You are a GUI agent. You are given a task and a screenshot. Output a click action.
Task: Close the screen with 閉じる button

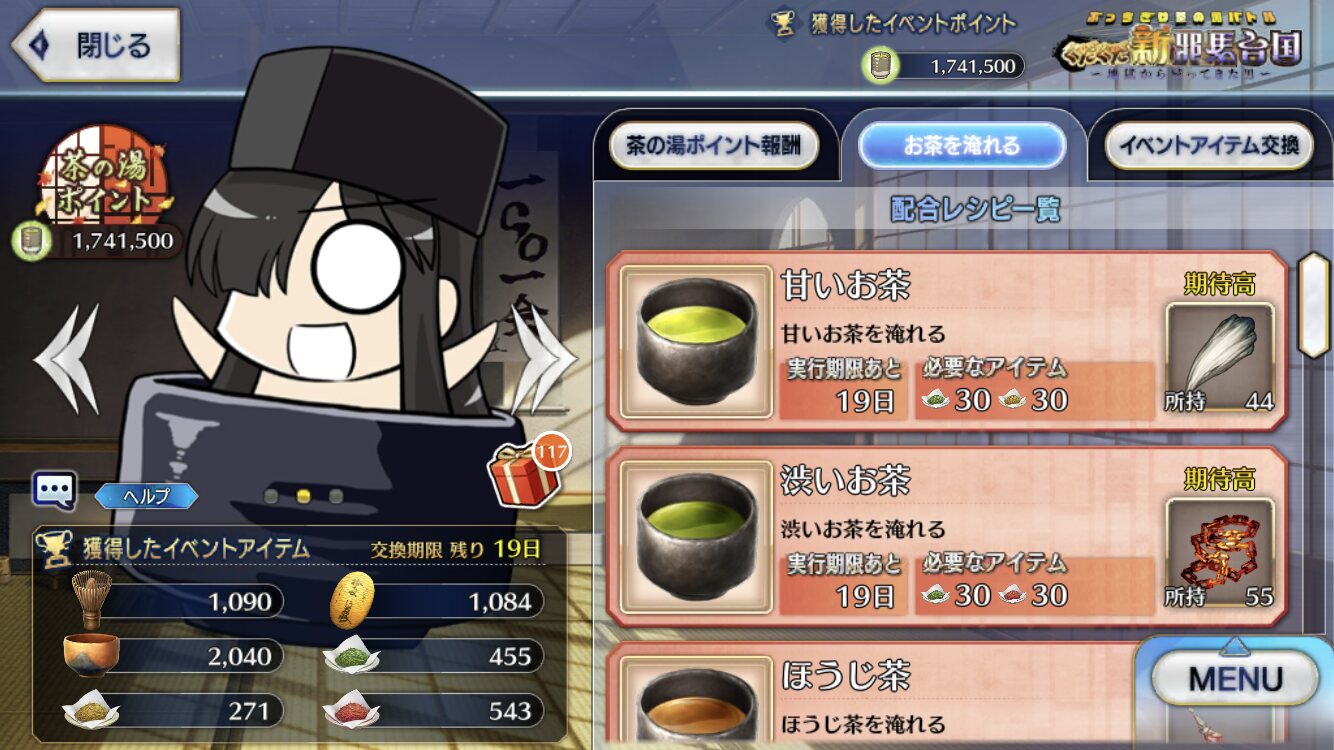click(x=95, y=45)
